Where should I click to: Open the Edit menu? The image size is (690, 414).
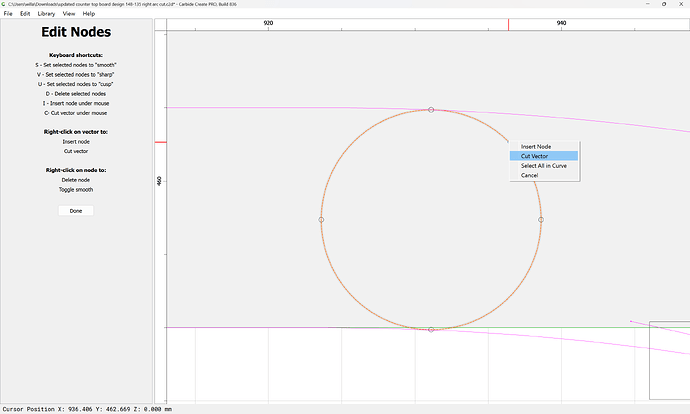25,14
